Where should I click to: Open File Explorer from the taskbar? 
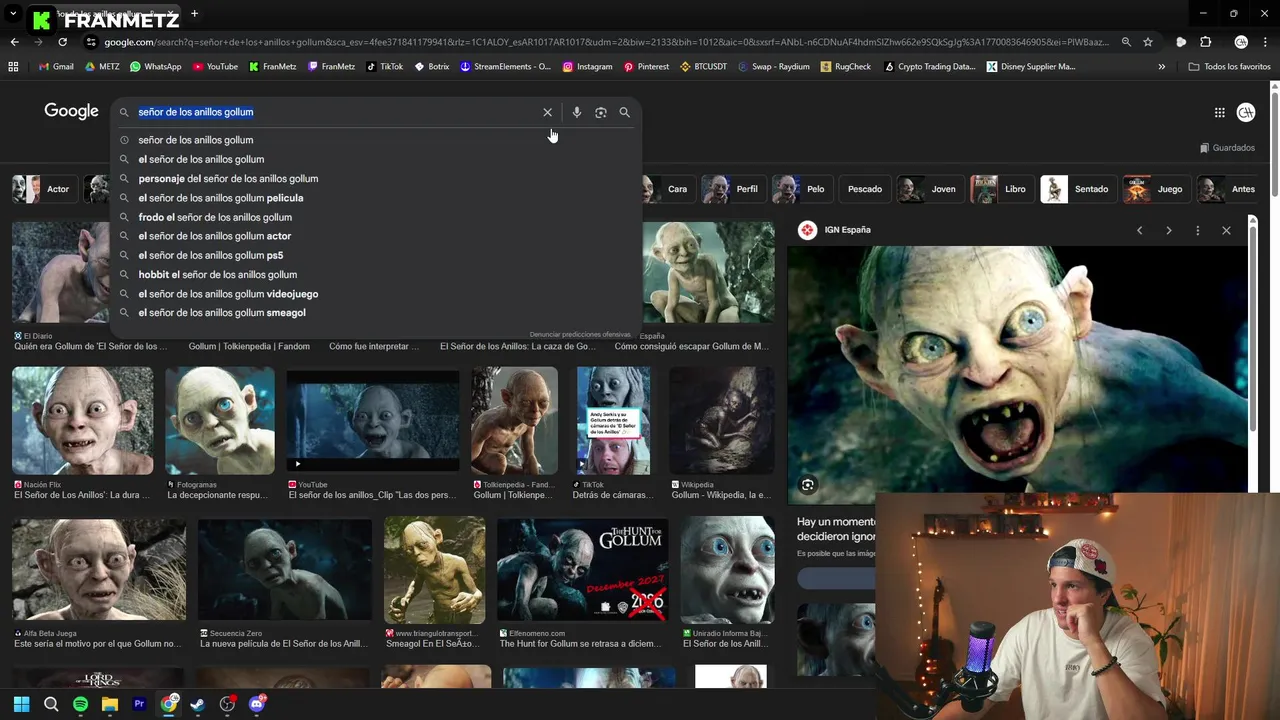coord(110,704)
